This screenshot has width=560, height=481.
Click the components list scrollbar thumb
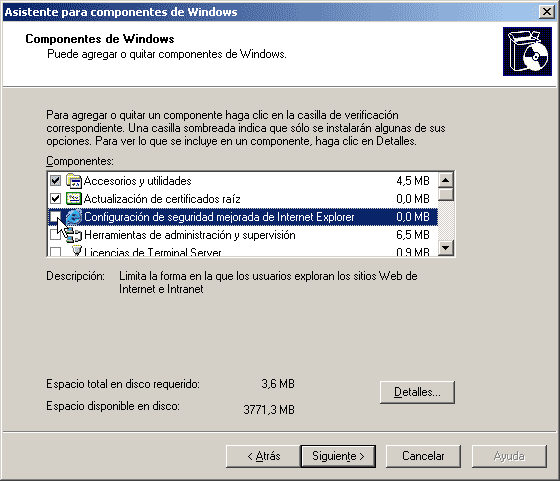tap(445, 194)
